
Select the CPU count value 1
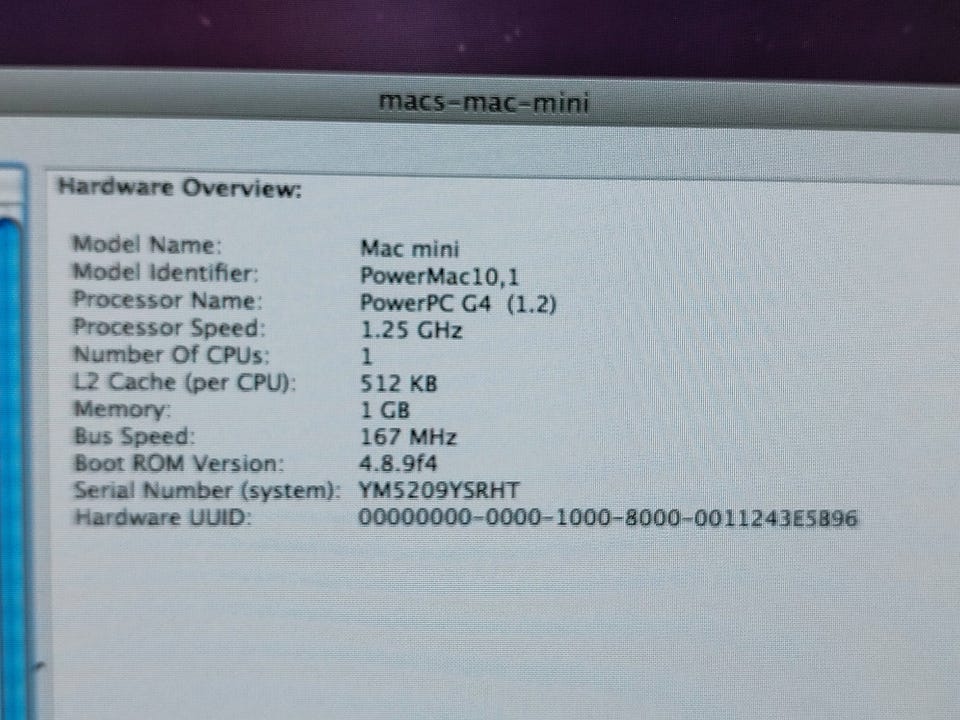pyautogui.click(x=366, y=357)
